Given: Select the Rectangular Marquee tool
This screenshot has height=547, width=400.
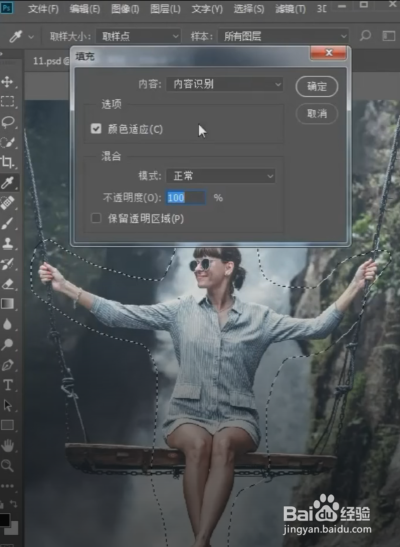Looking at the screenshot, I should pyautogui.click(x=7, y=102).
